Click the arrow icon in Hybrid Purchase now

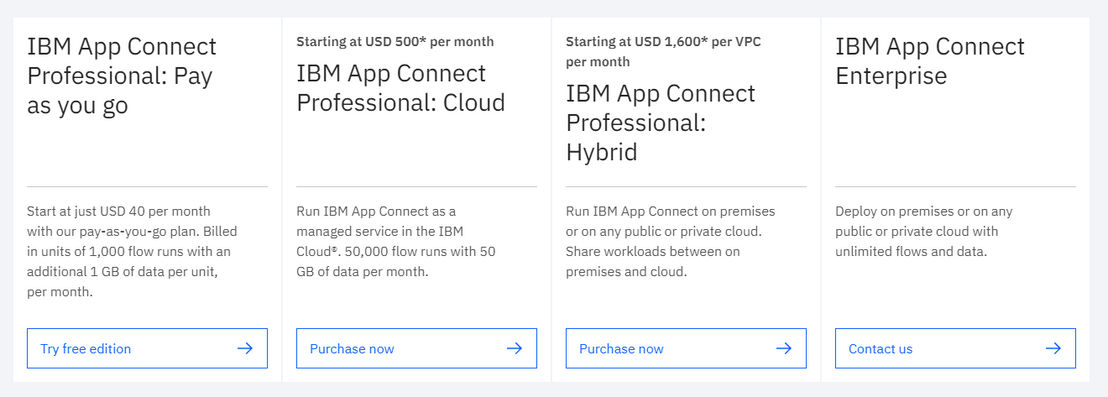[x=783, y=348]
